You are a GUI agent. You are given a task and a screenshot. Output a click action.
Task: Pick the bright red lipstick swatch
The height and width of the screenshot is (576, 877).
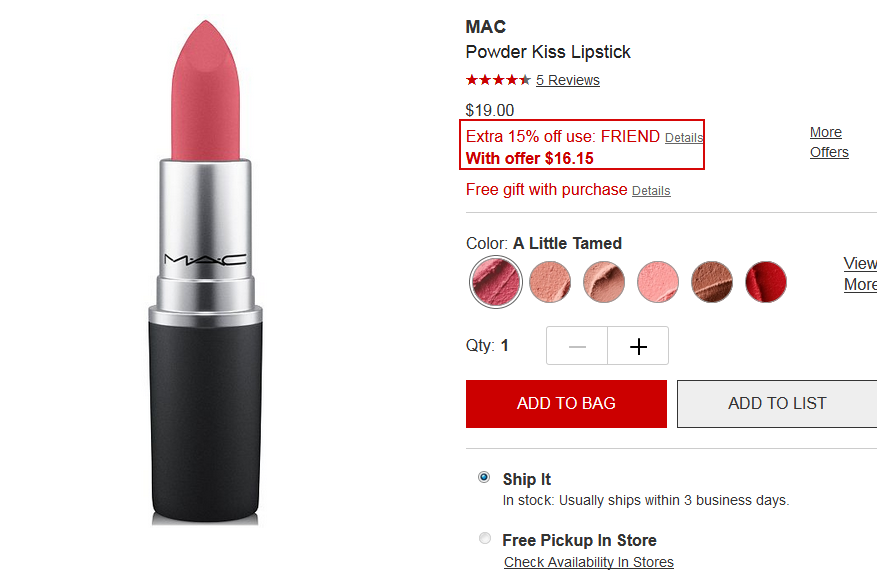pos(766,282)
